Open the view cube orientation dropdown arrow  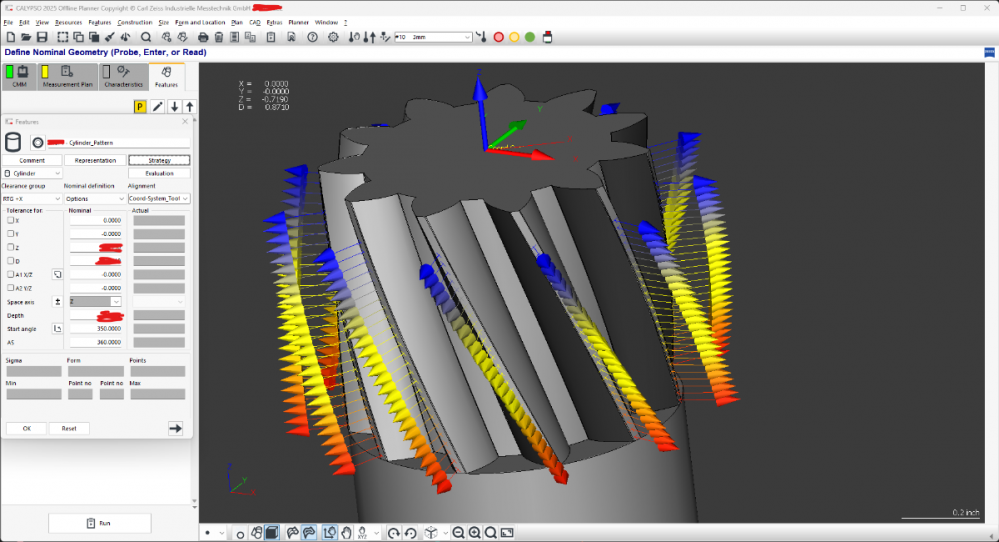pyautogui.click(x=445, y=533)
